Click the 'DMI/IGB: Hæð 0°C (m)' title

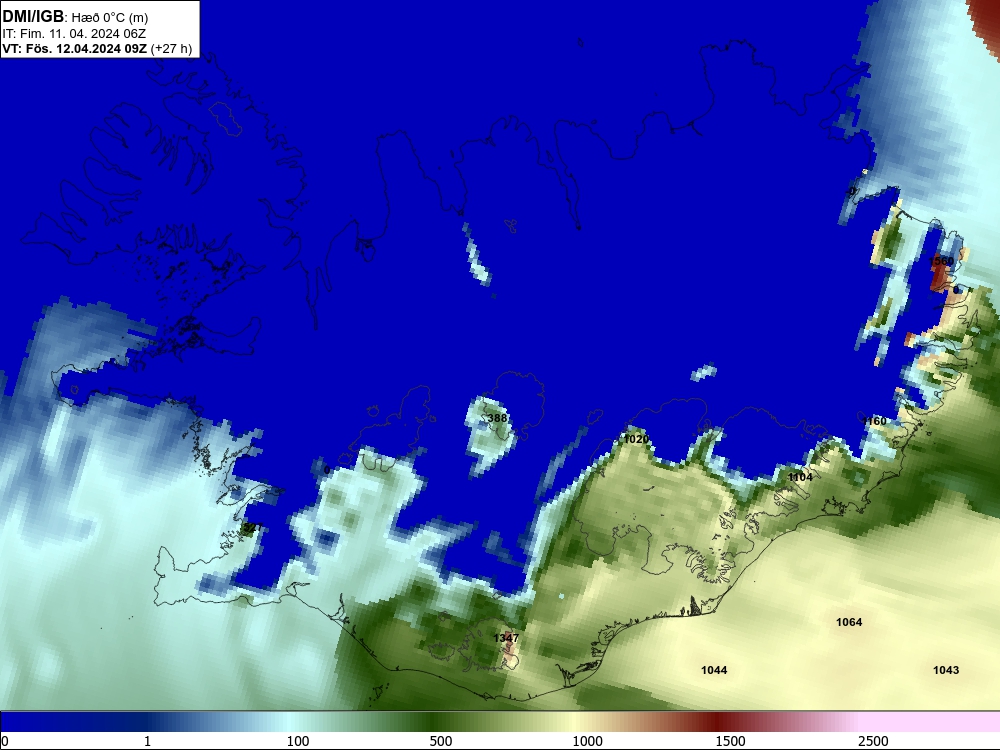tap(75, 17)
